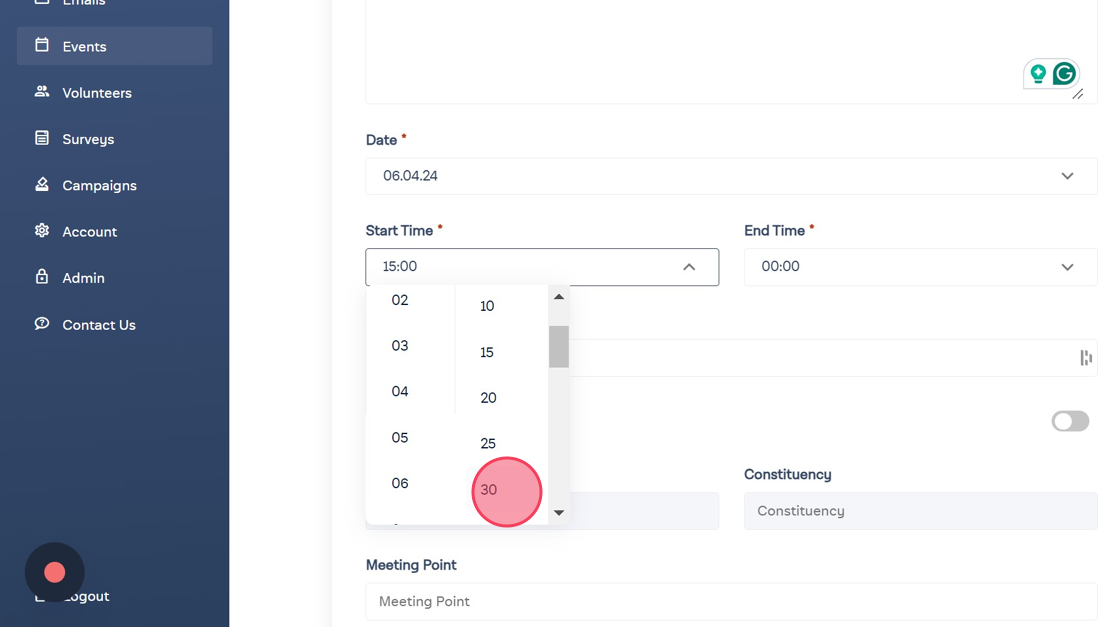Select minute 30 in time picker
Screen dimensions: 1120x627
pos(489,490)
